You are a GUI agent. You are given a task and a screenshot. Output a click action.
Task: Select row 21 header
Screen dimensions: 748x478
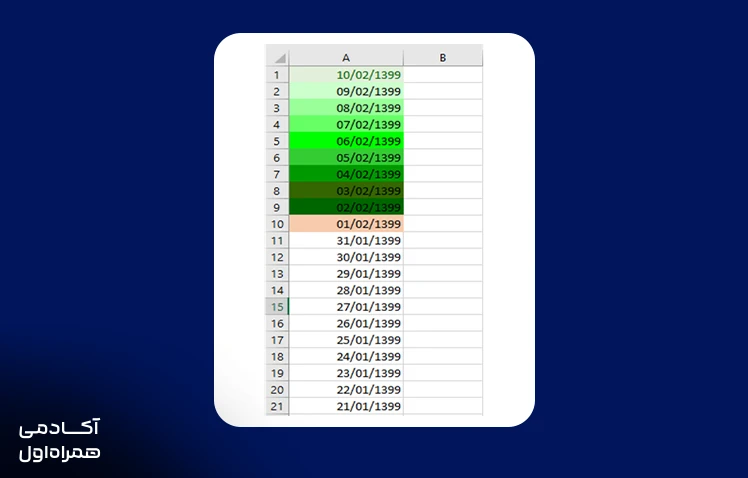(x=277, y=406)
